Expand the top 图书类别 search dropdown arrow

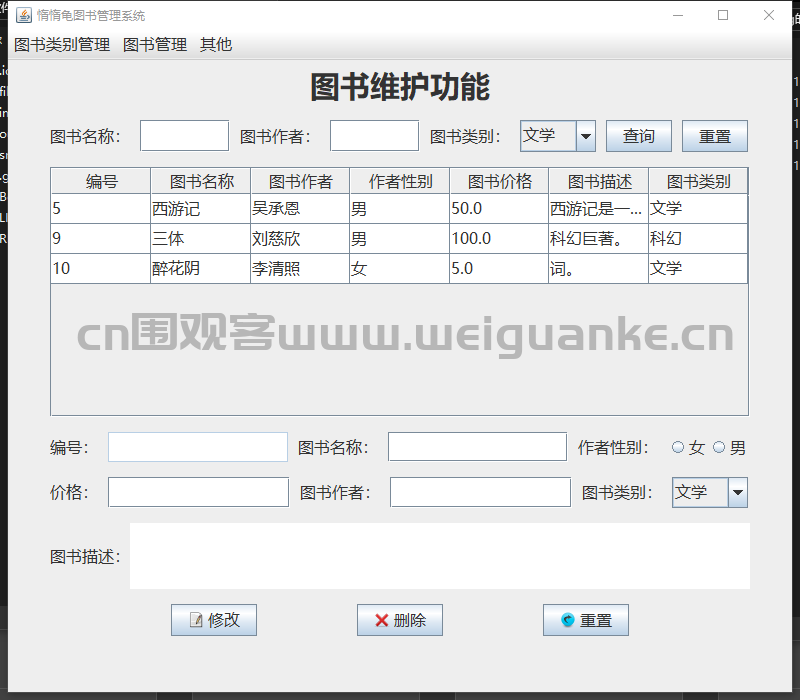[586, 136]
